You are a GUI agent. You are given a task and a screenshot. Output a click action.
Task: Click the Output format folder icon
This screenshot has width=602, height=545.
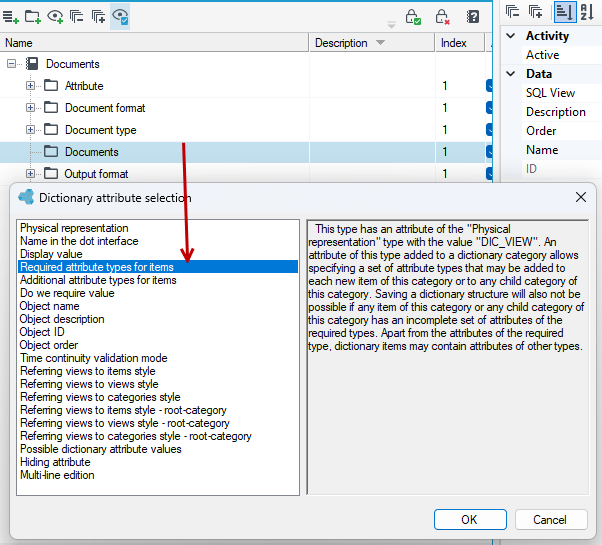click(51, 173)
